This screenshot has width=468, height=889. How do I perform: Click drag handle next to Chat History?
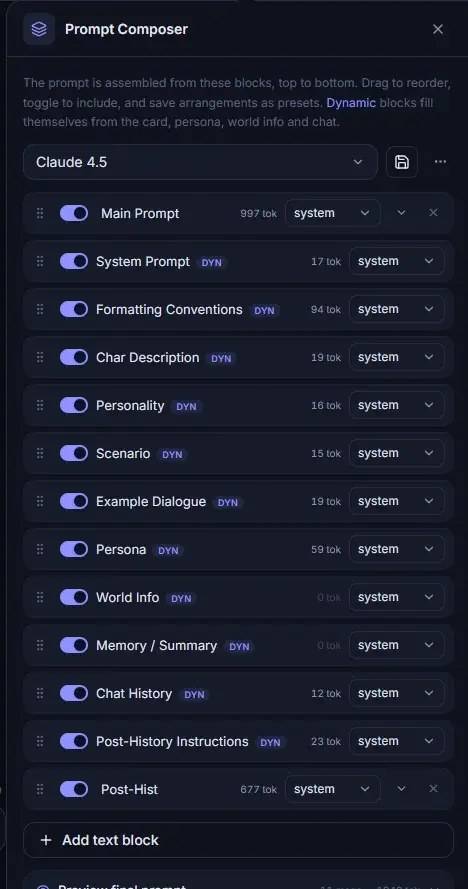click(40, 693)
